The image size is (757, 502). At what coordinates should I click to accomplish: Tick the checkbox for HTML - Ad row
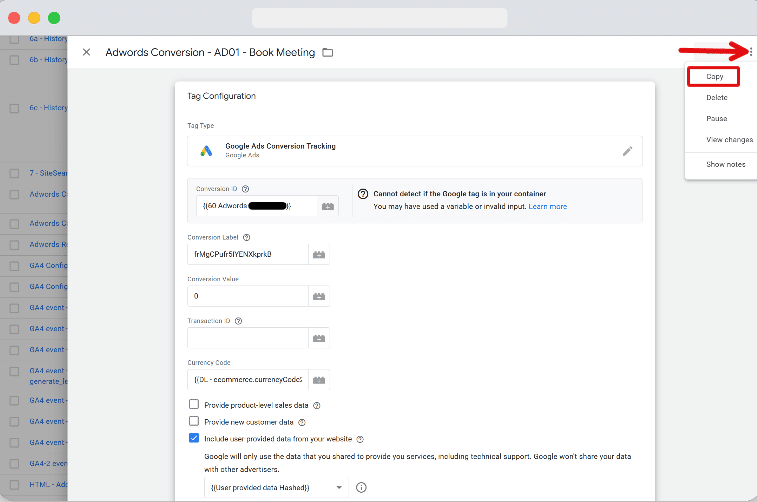click(14, 485)
